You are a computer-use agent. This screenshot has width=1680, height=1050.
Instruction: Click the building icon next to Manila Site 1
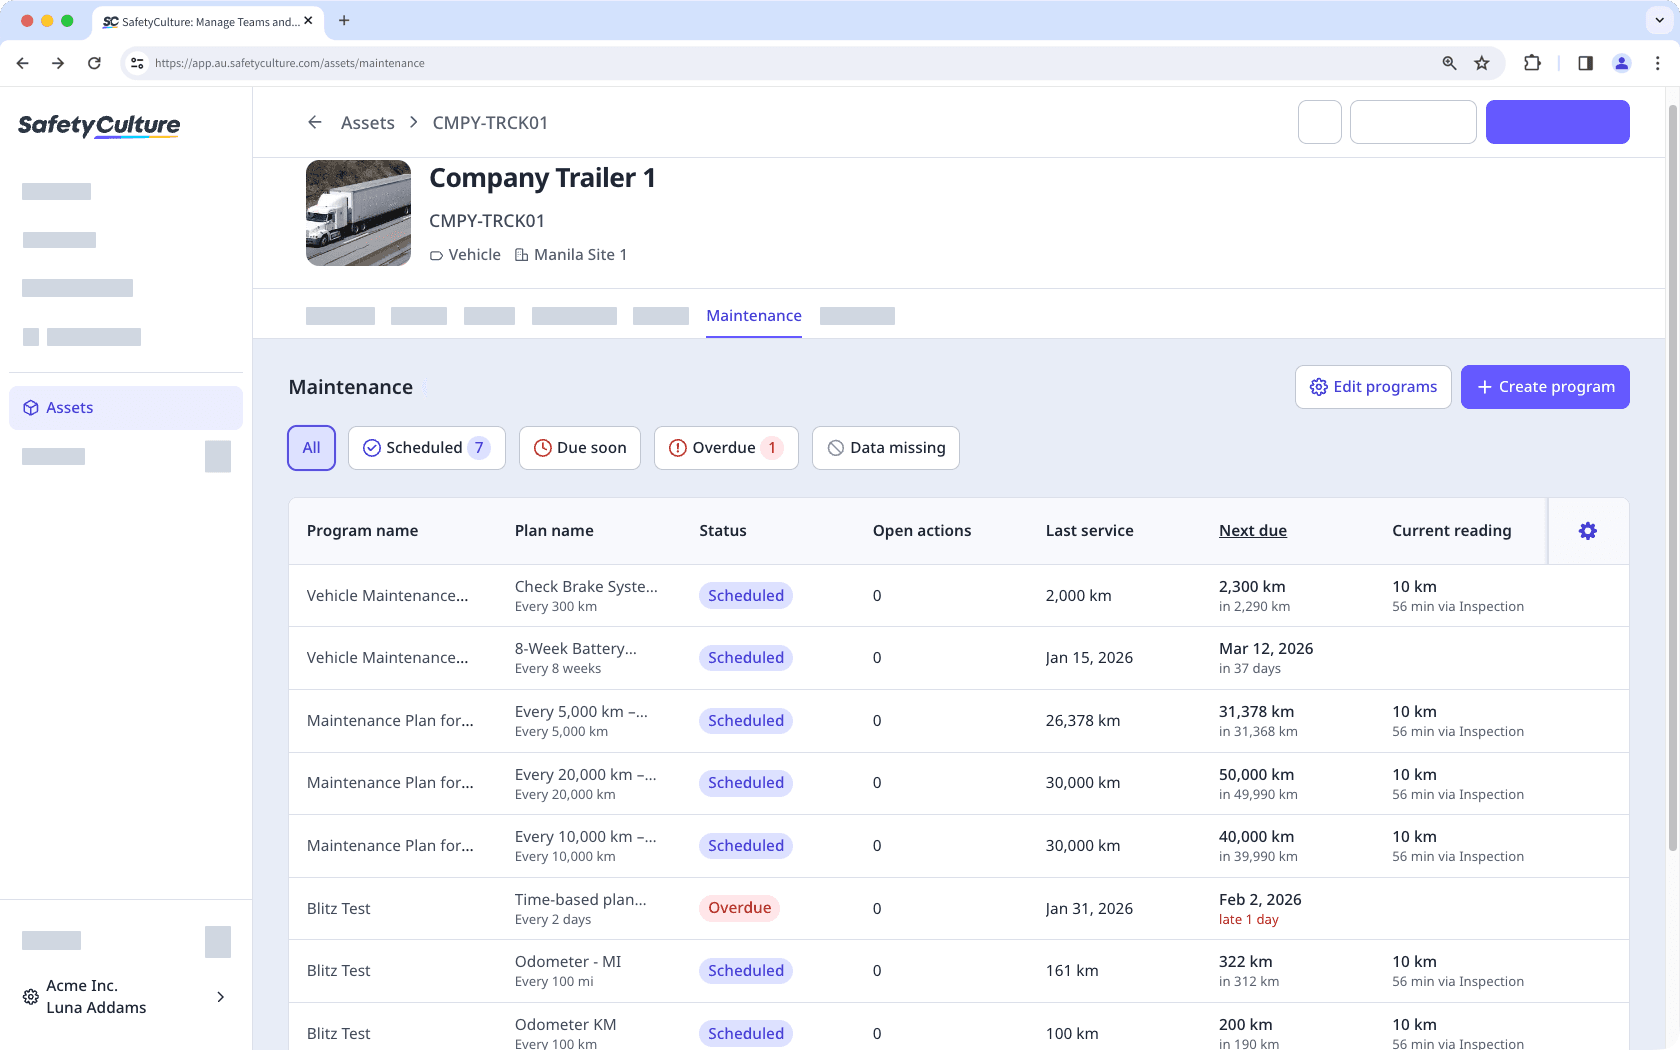click(521, 255)
